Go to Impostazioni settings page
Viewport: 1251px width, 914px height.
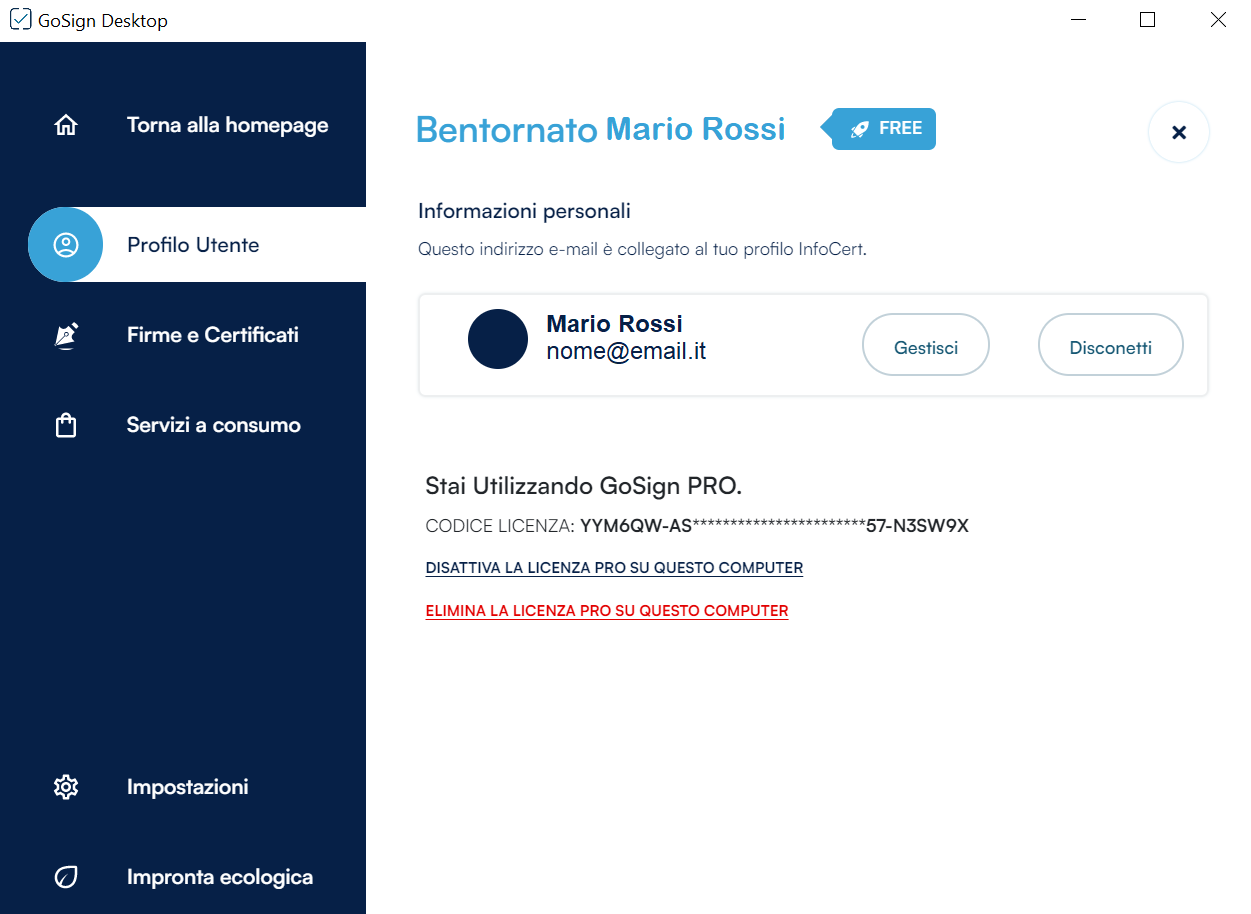pyautogui.click(x=187, y=787)
